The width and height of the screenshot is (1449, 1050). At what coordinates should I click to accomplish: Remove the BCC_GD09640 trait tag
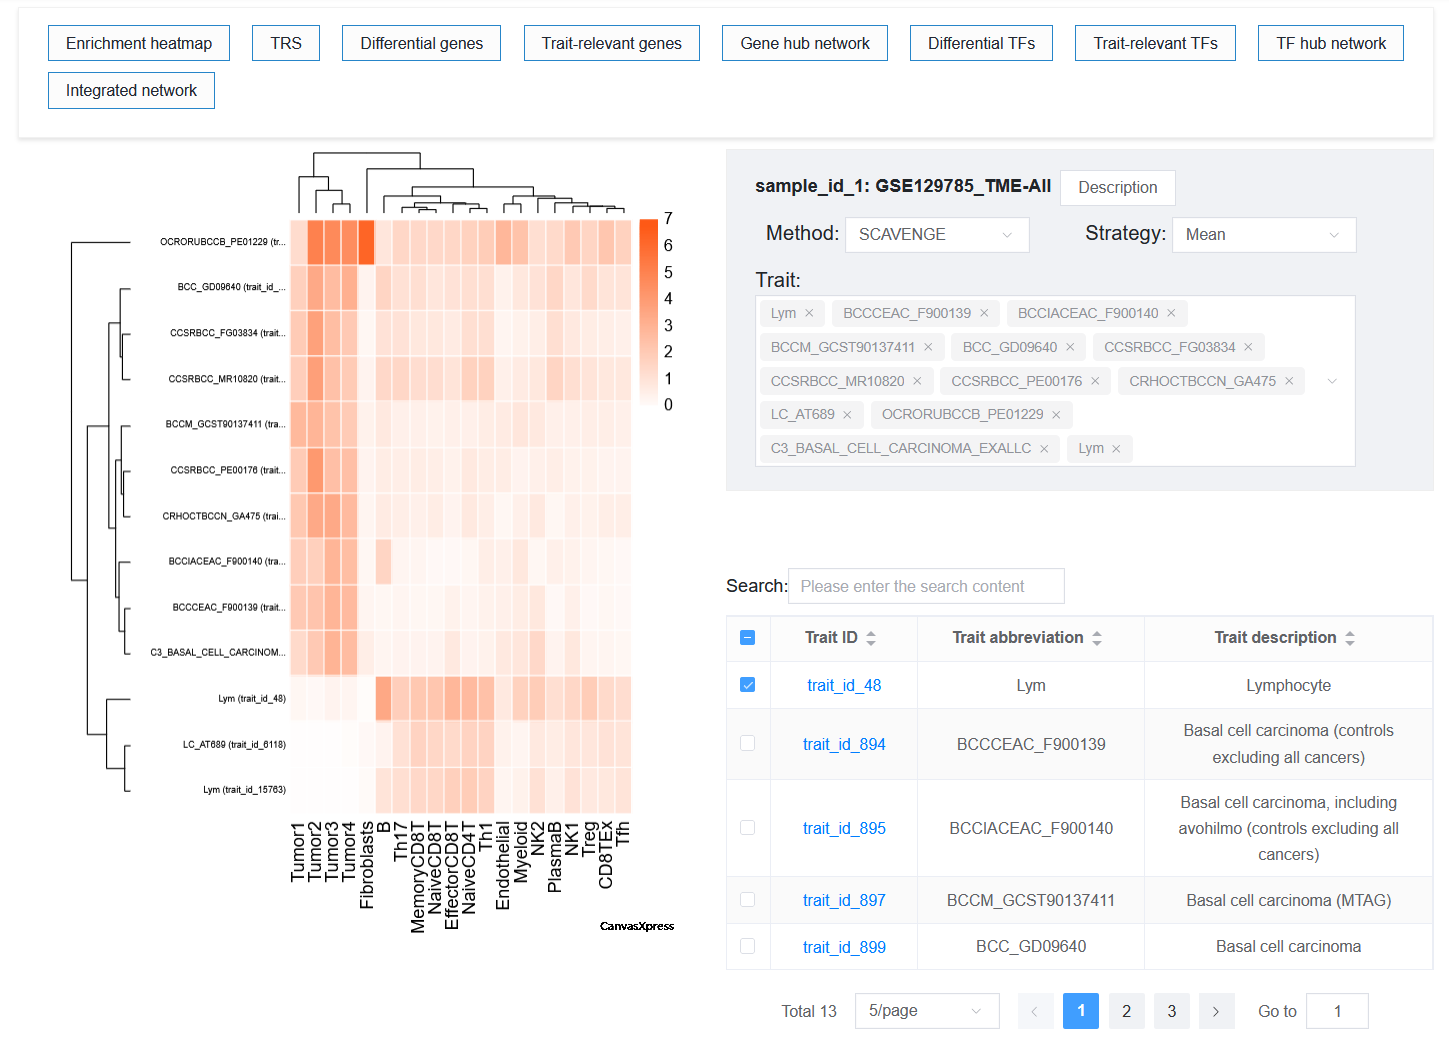[x=1070, y=348]
